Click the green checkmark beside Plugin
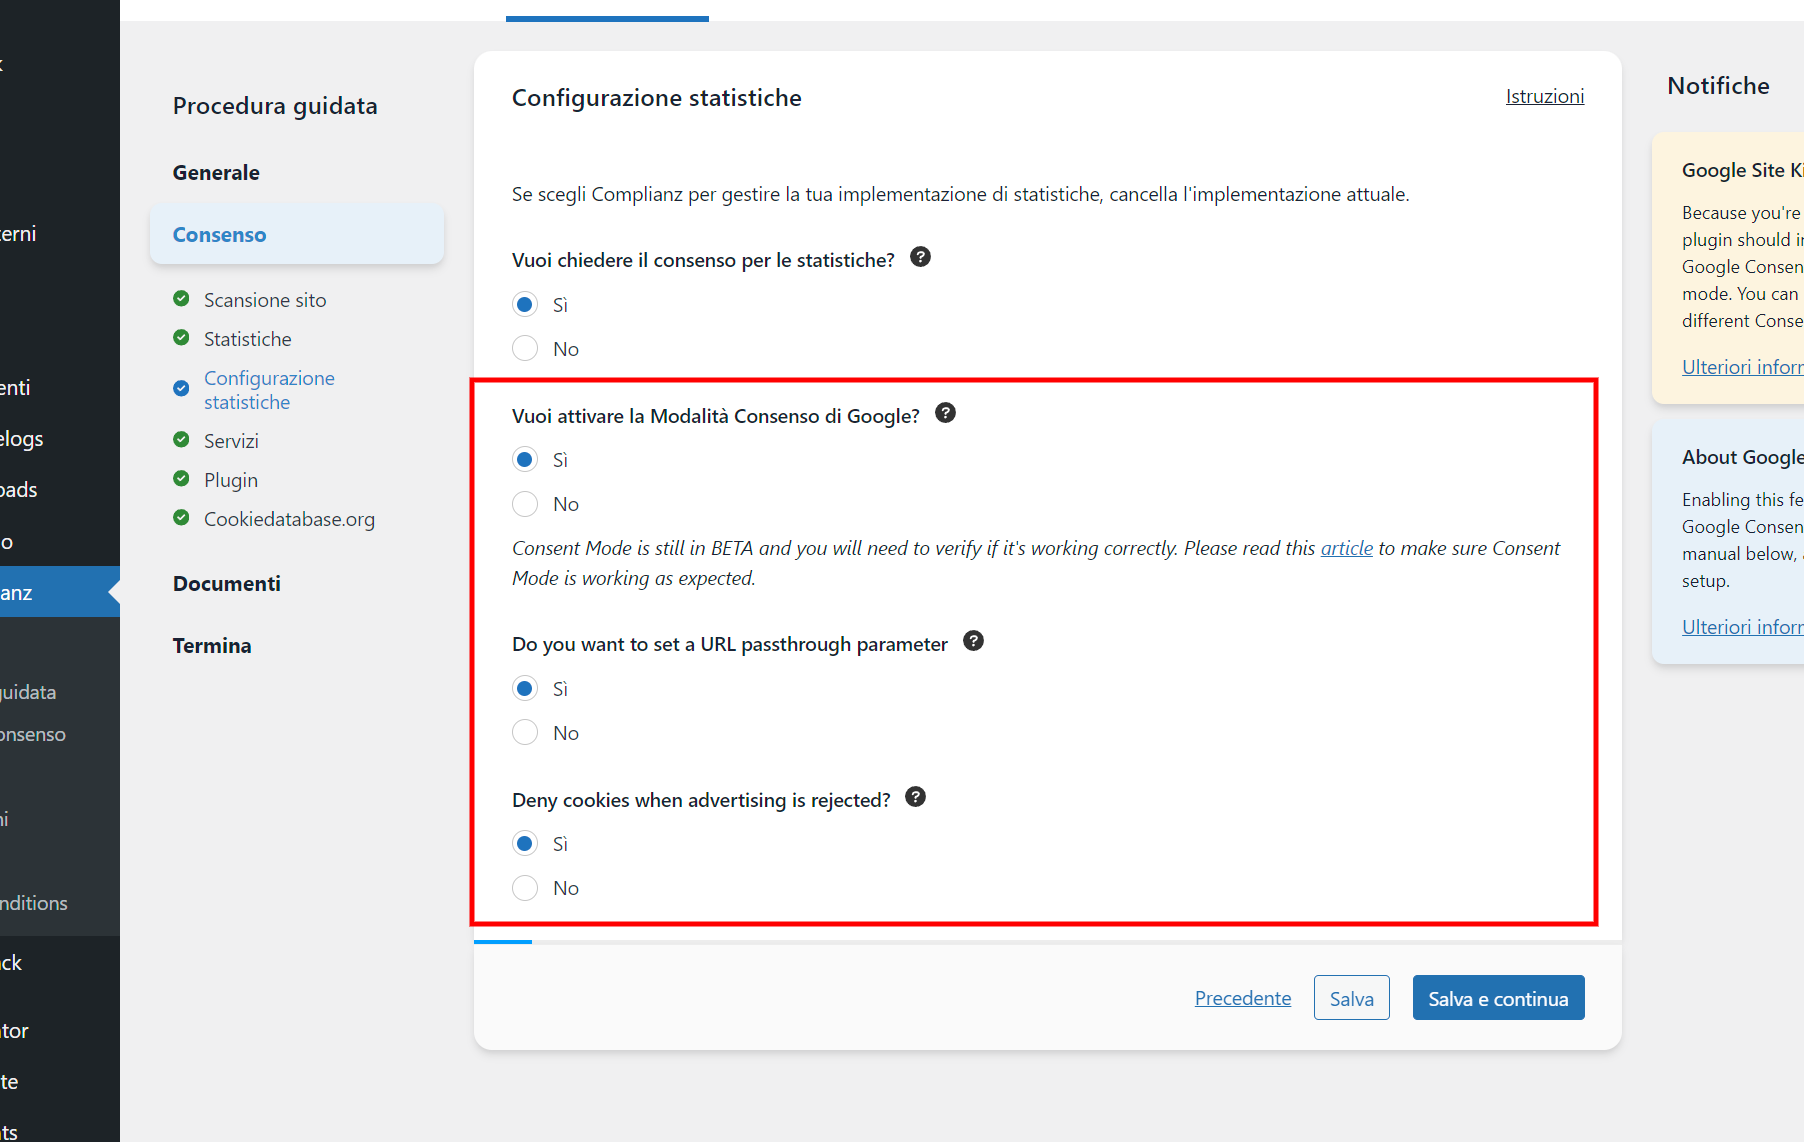 [181, 479]
